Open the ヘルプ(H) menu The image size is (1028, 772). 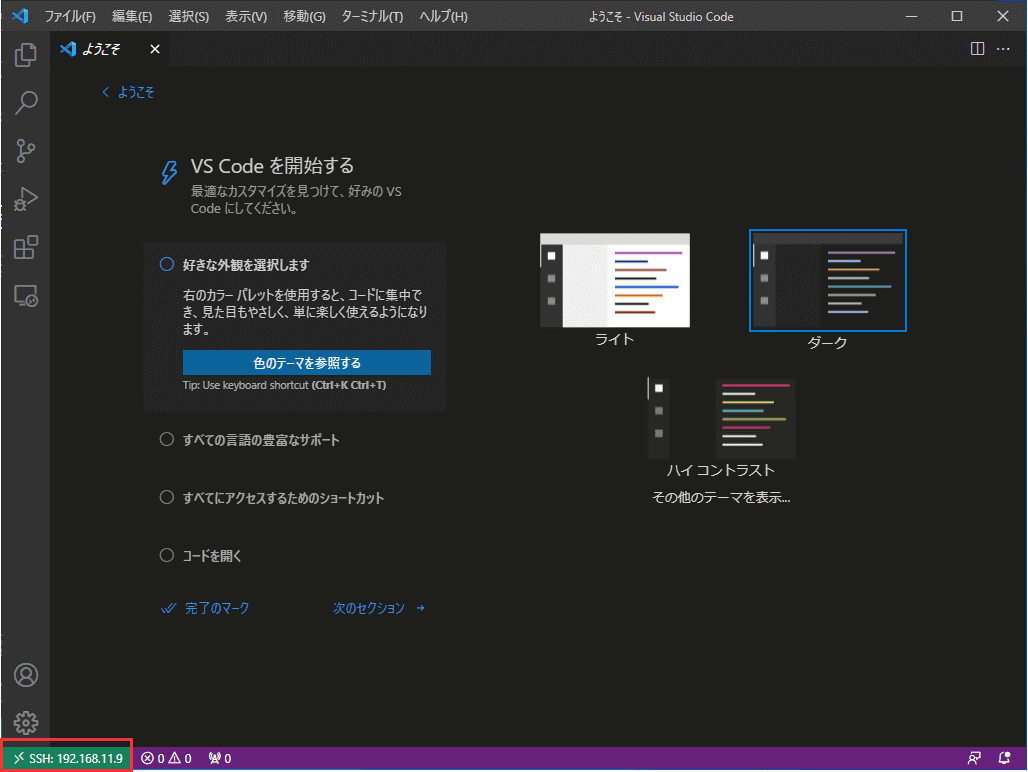(443, 16)
